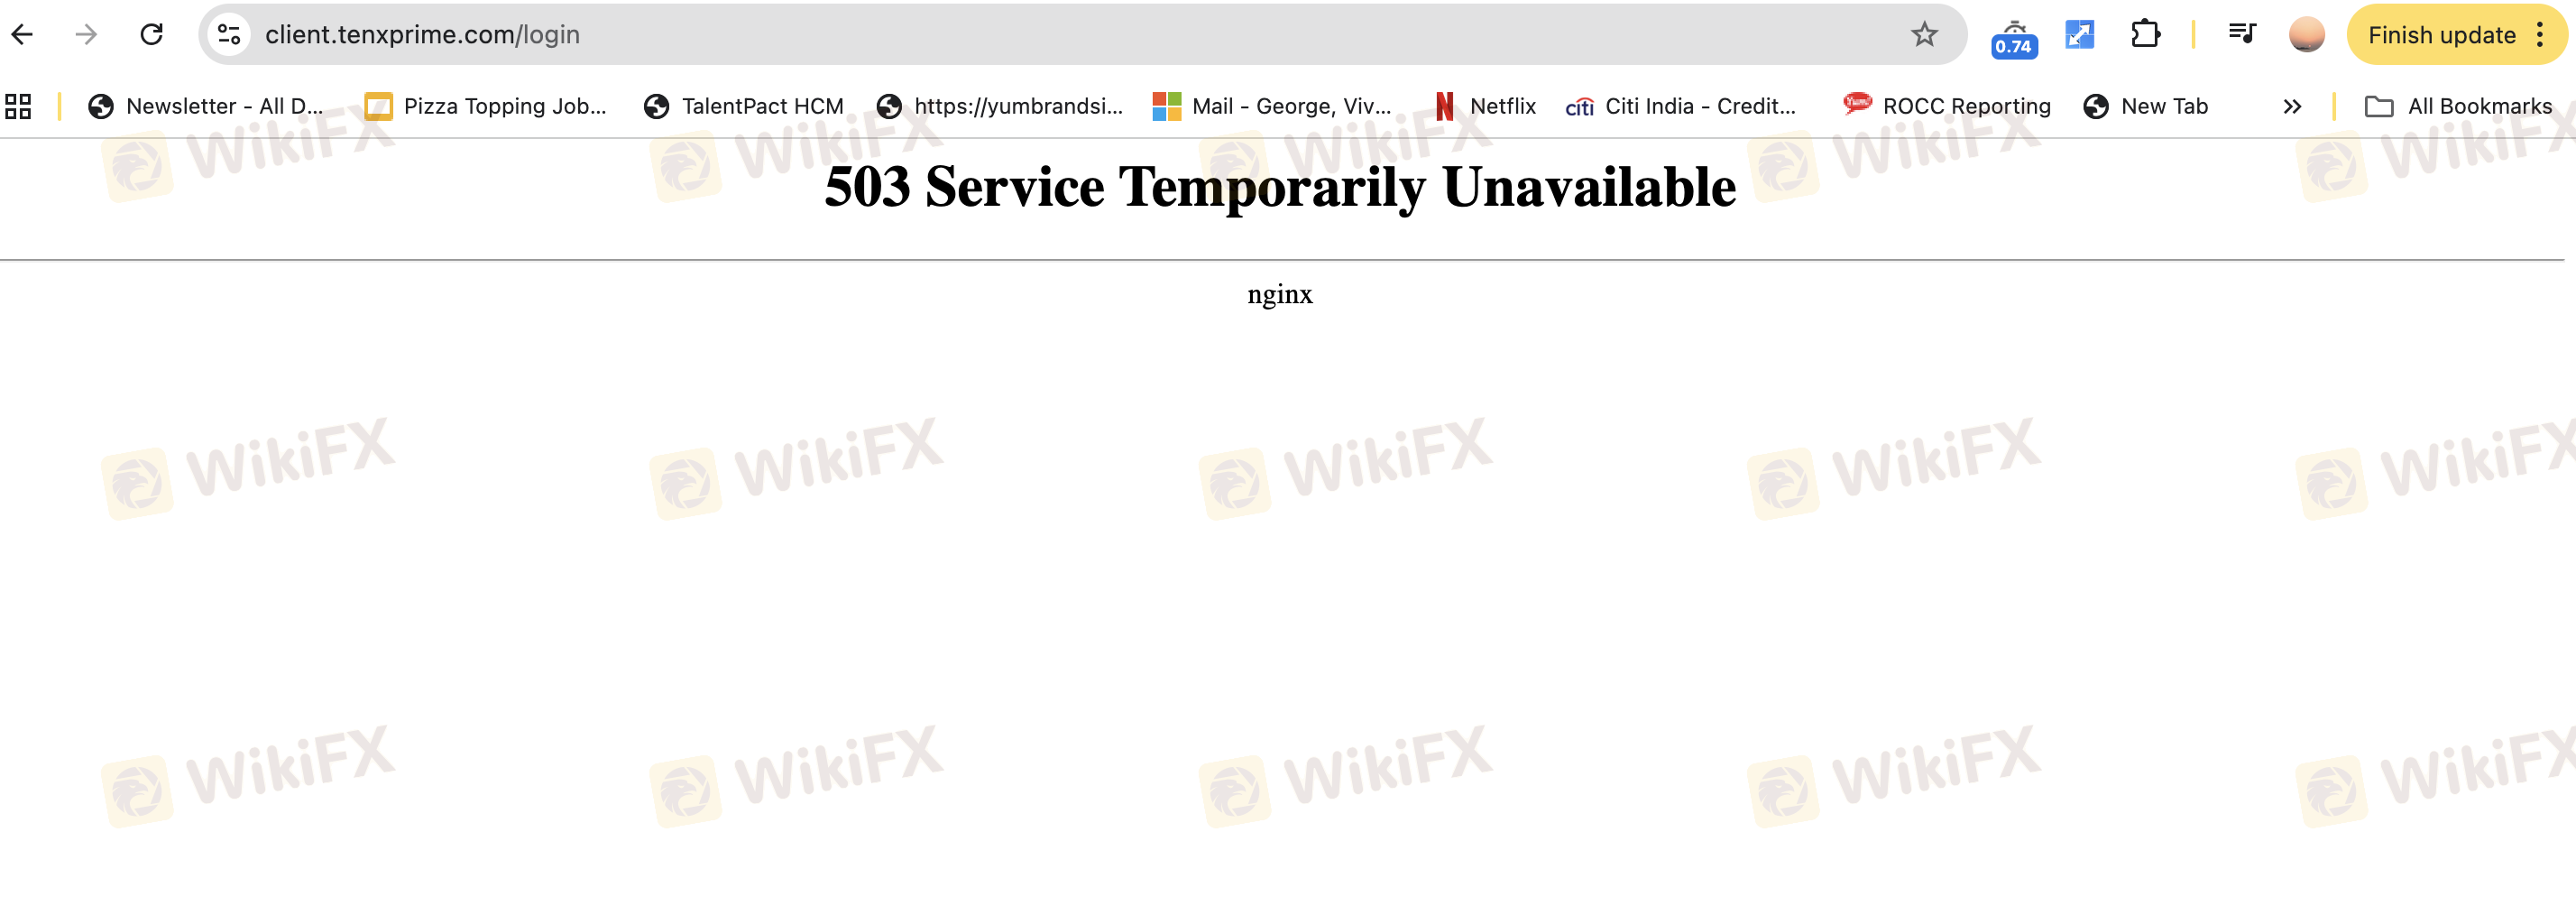Open media controls playlist icon

[2242, 35]
